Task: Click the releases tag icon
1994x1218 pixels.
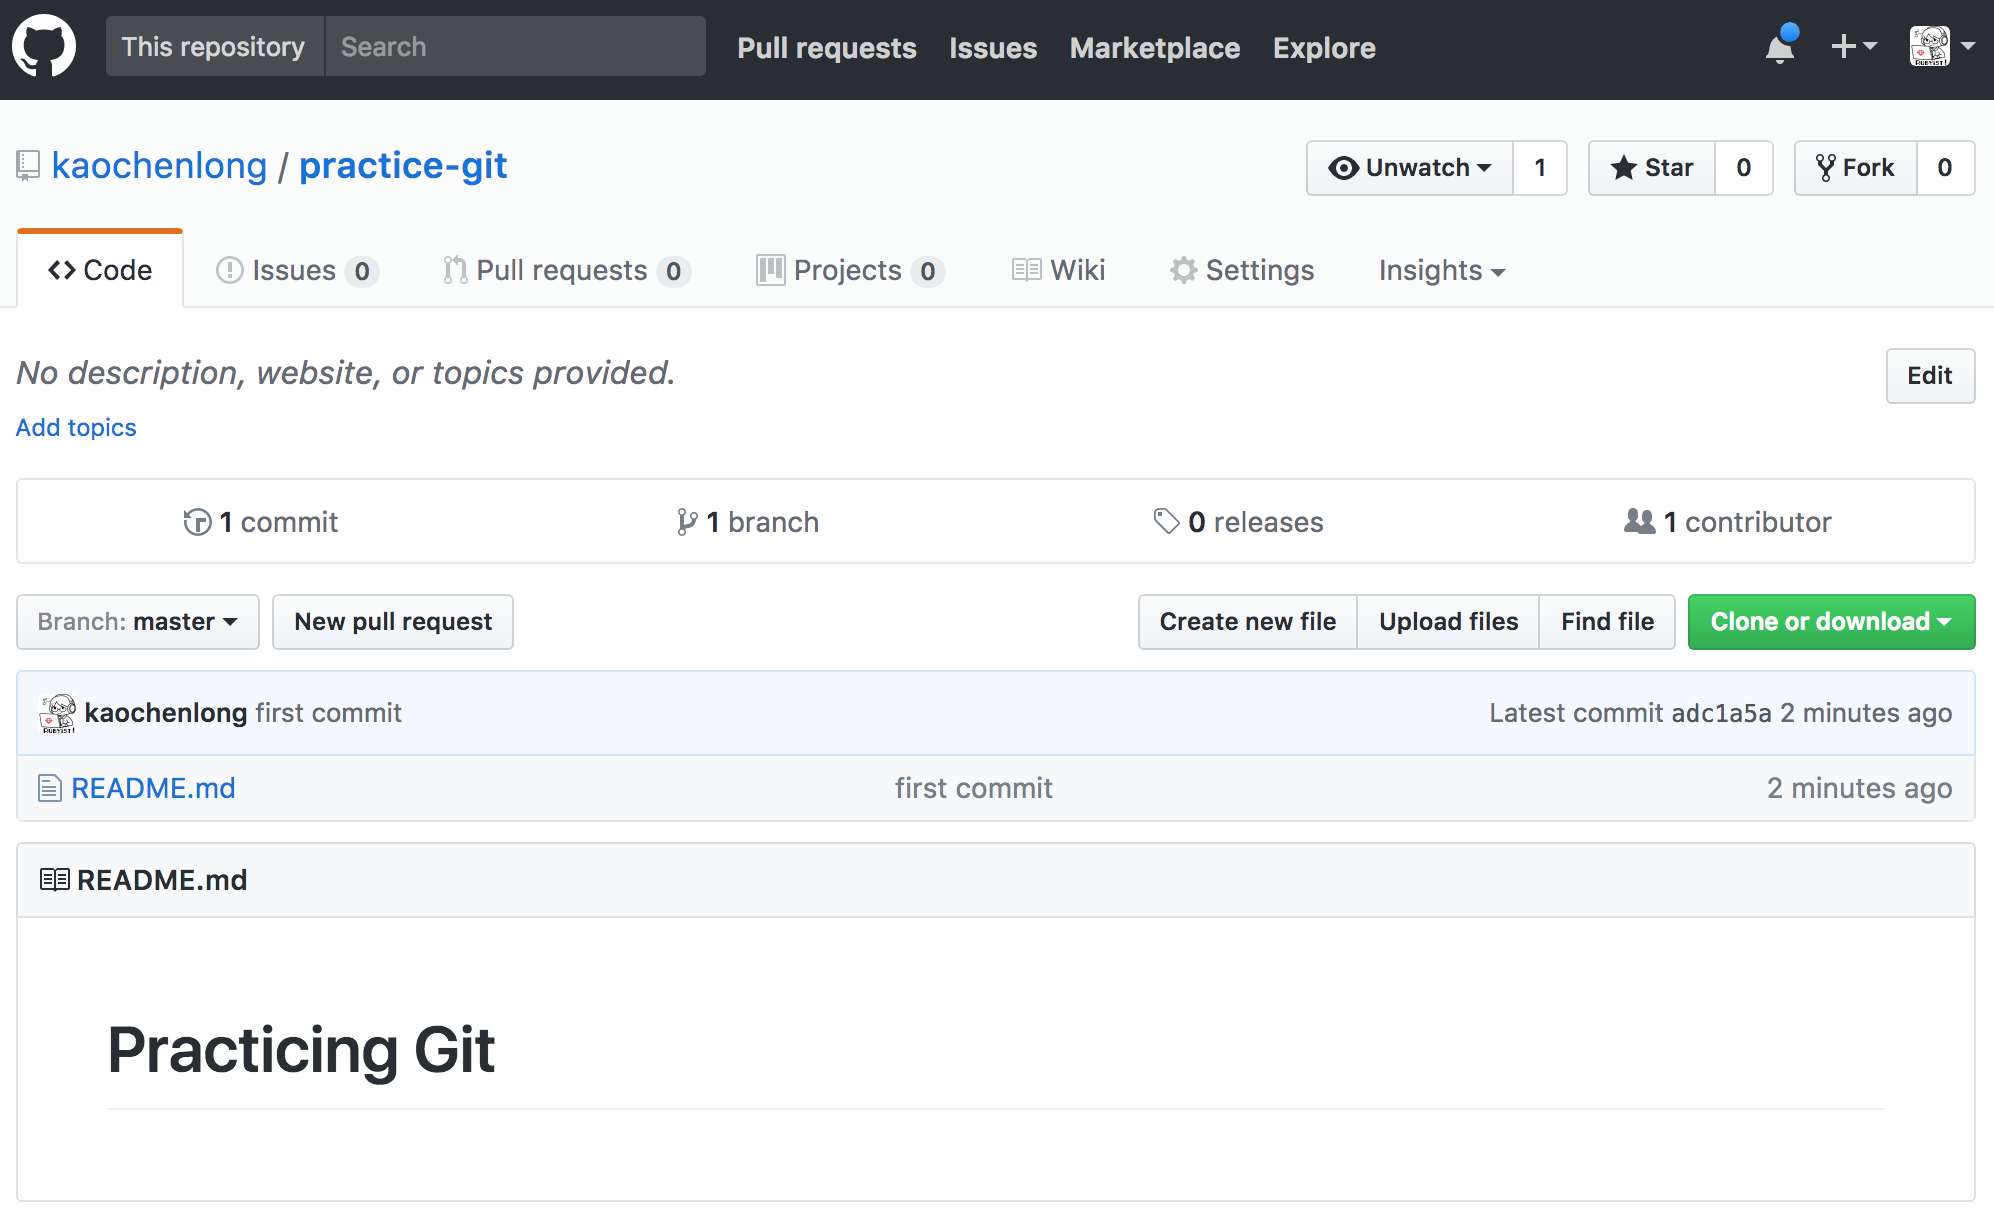Action: coord(1165,521)
